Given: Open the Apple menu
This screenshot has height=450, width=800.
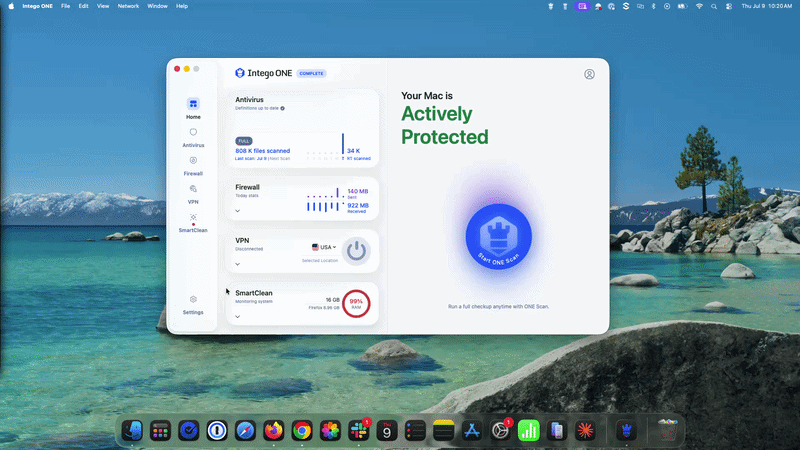Looking at the screenshot, I should 11,6.
